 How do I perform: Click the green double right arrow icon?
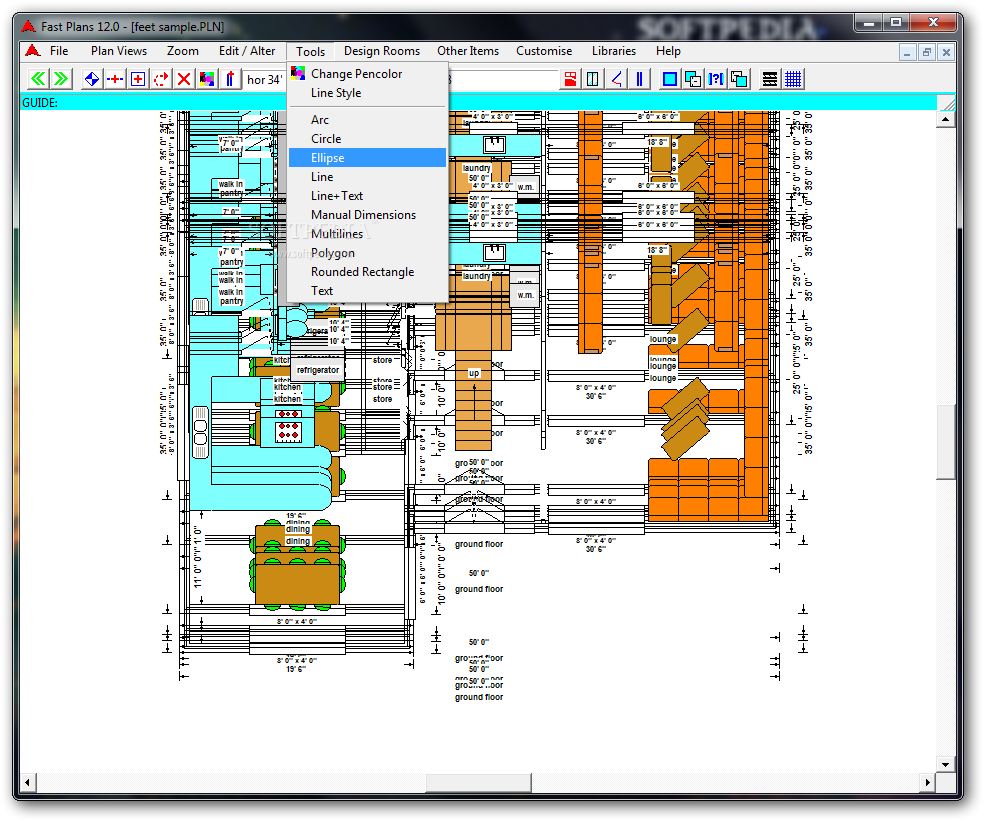point(62,79)
